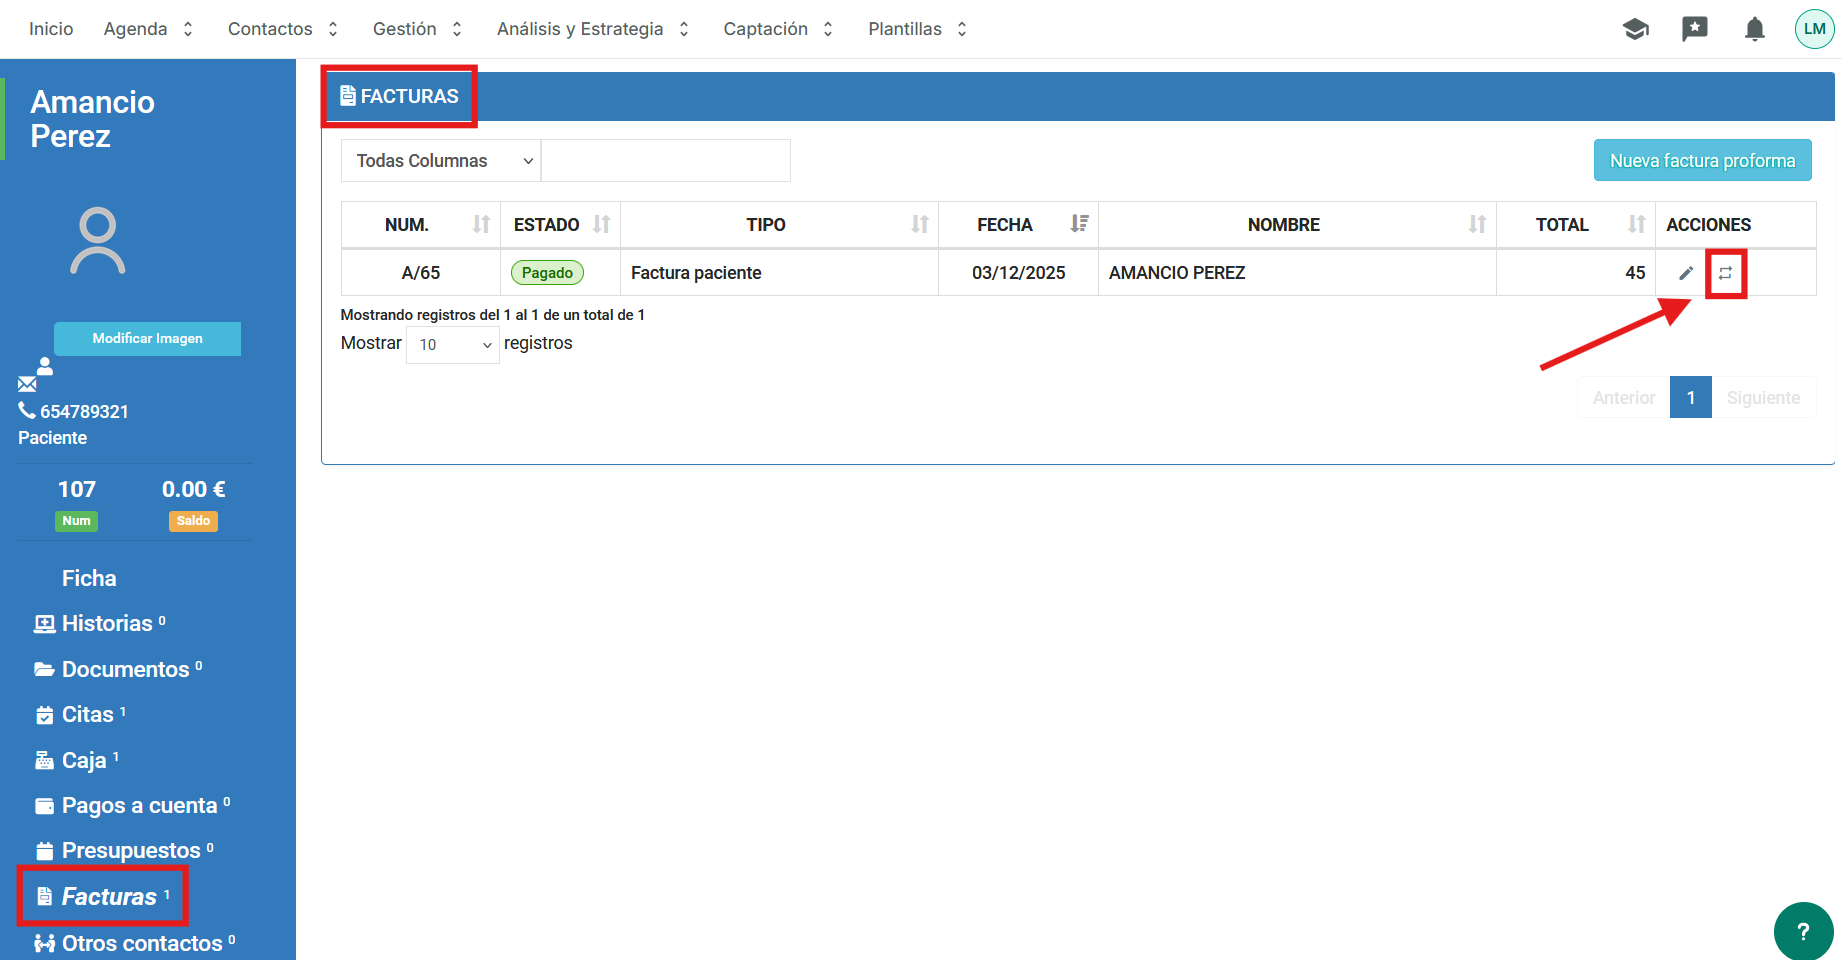1842x960 pixels.
Task: Click the graduation cap academy icon
Action: [1635, 29]
